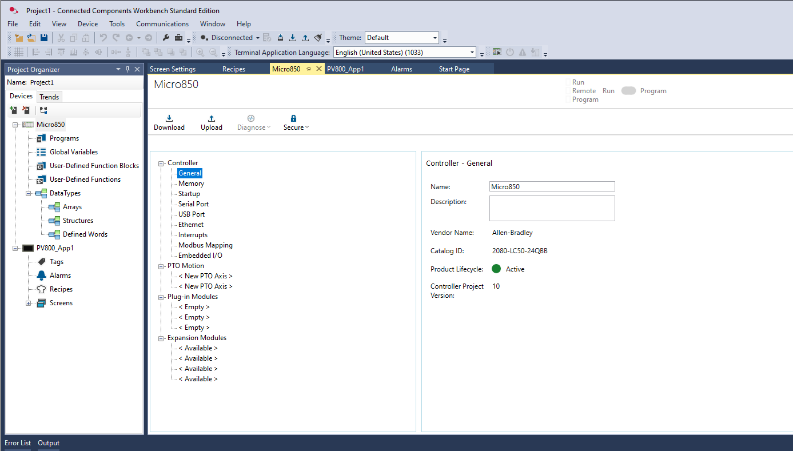The height and width of the screenshot is (451, 793).
Task: Click the Project Organizer Name field
Action: tap(86, 82)
